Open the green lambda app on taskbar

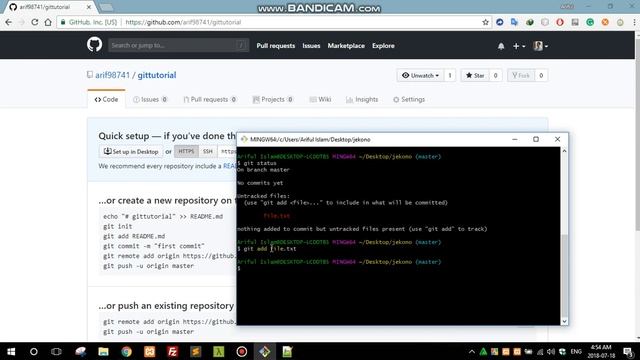click(219, 351)
